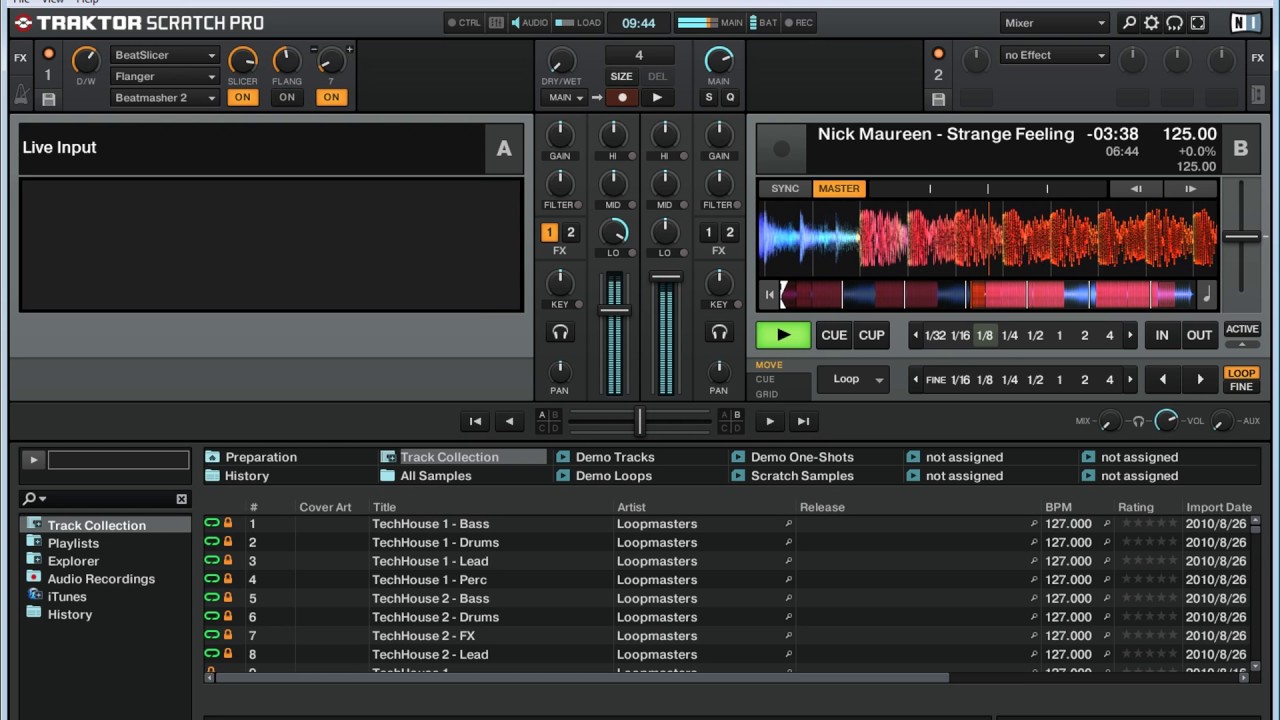Click the tempo bend down arrow on Deck B
Screen dimensions: 1280x720
(x=1137, y=188)
